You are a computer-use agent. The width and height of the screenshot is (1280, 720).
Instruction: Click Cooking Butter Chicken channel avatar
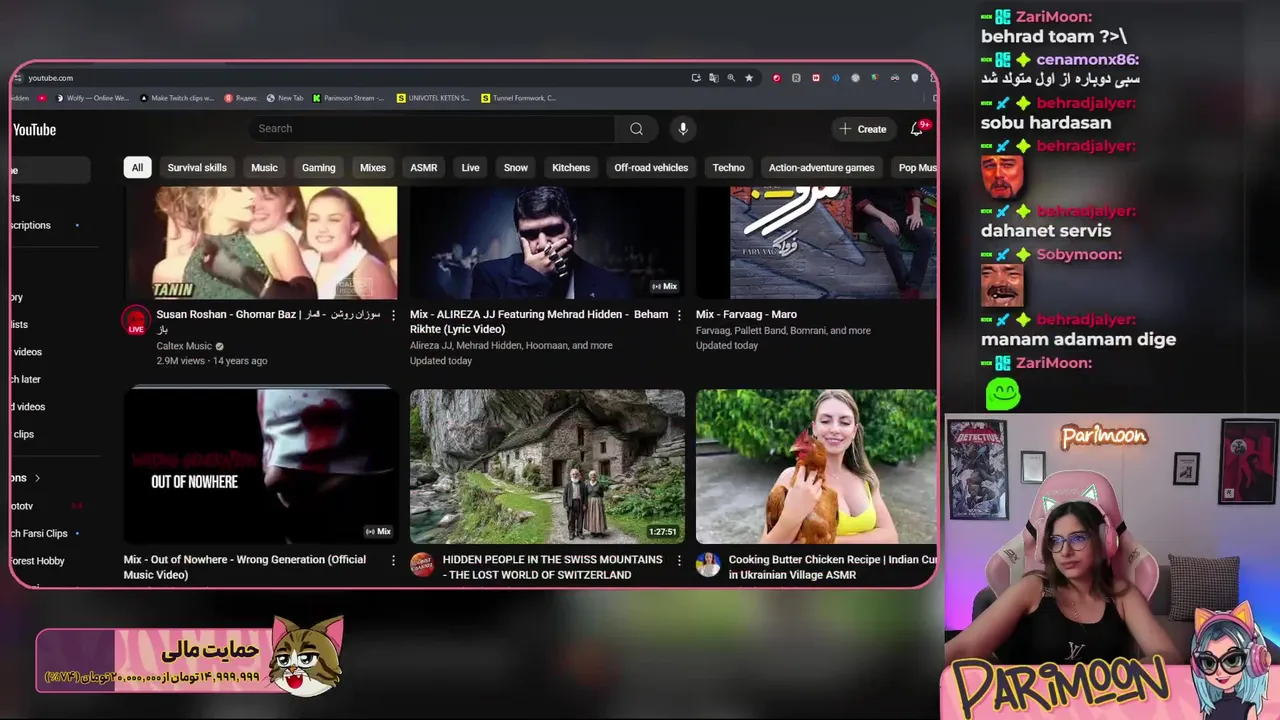708,565
